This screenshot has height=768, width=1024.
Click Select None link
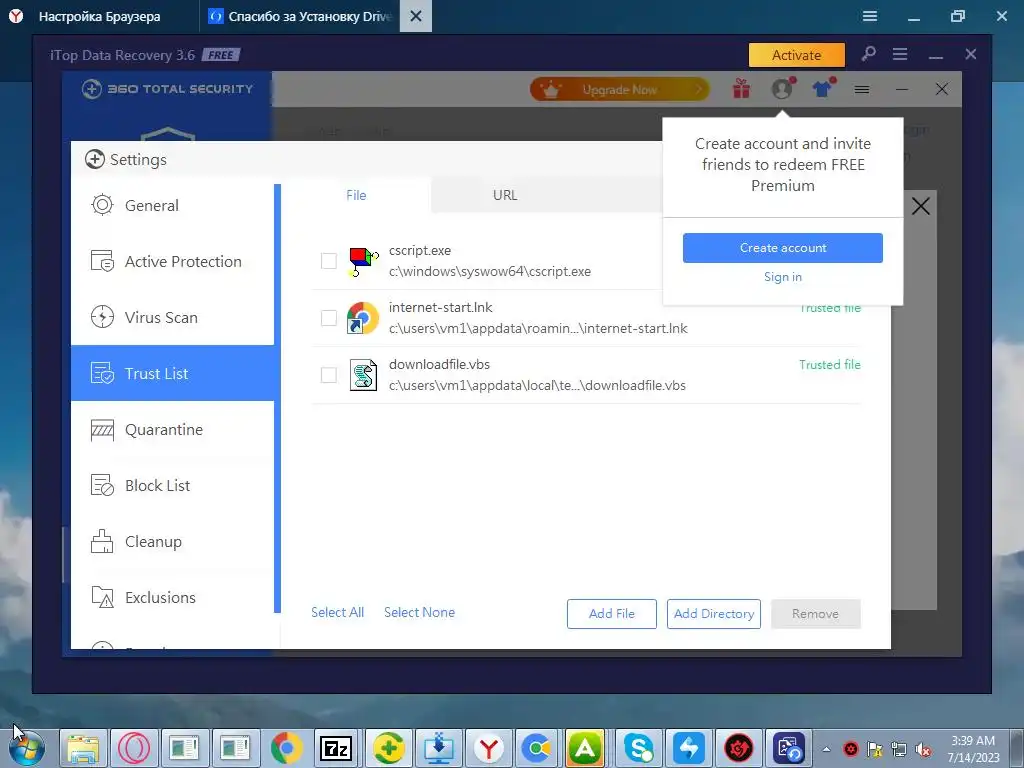pyautogui.click(x=419, y=613)
